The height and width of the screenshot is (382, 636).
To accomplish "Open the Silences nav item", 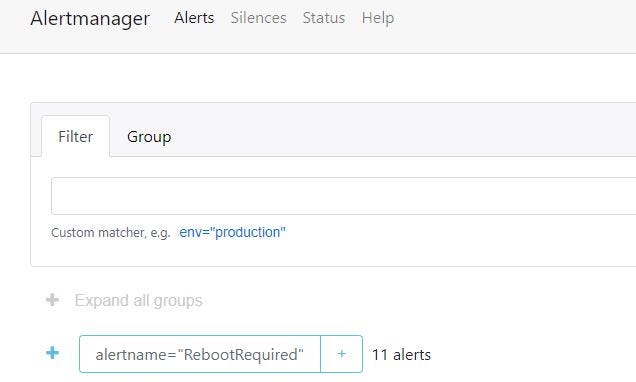I will click(x=258, y=18).
